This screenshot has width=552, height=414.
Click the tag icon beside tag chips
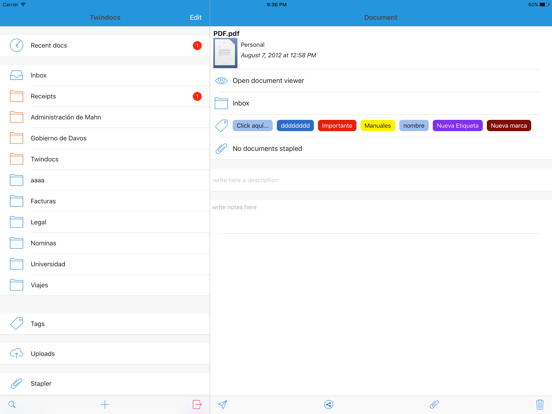pyautogui.click(x=221, y=126)
